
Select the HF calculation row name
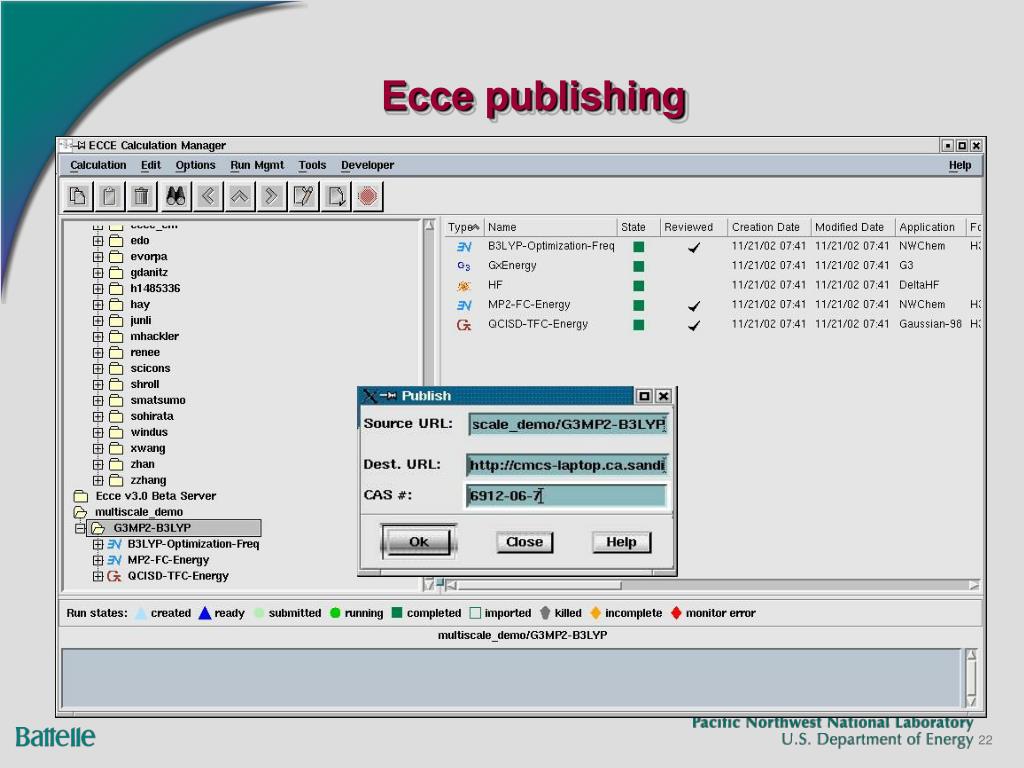pyautogui.click(x=495, y=285)
